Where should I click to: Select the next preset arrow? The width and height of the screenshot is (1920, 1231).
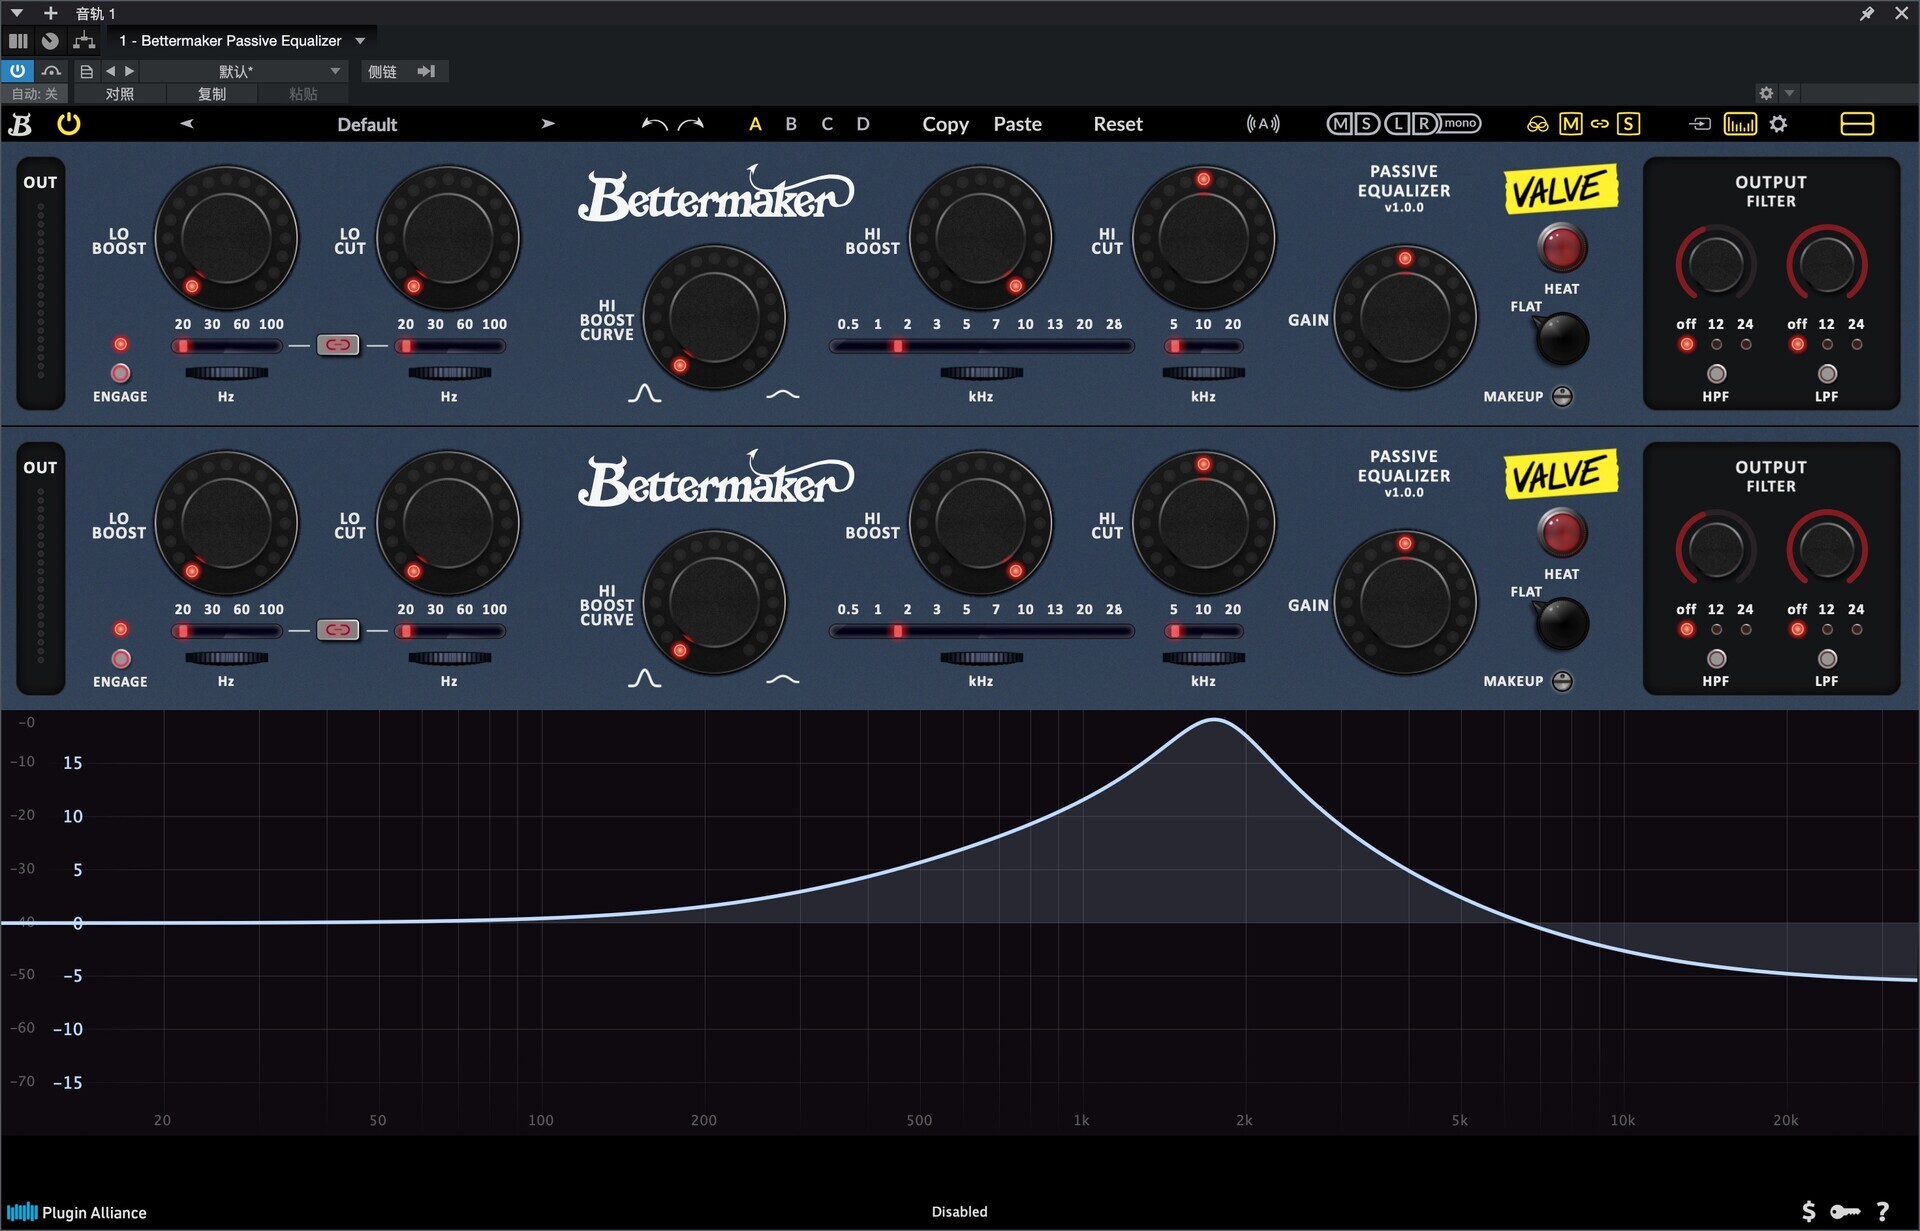(548, 124)
